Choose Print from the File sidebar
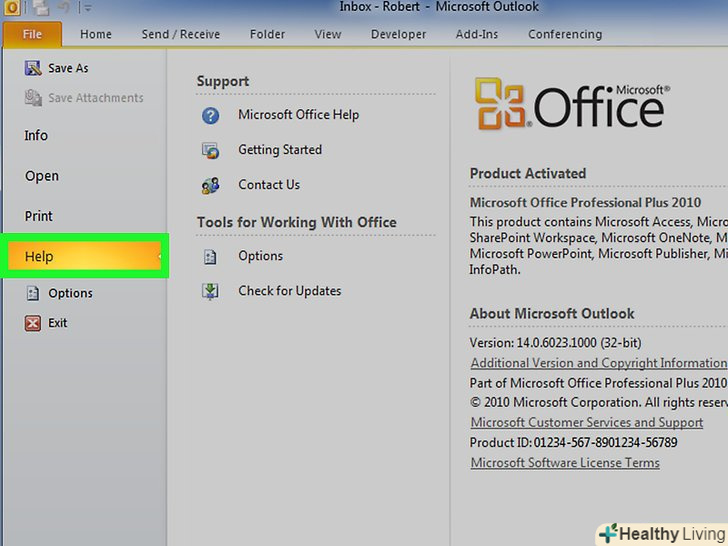 [x=39, y=216]
